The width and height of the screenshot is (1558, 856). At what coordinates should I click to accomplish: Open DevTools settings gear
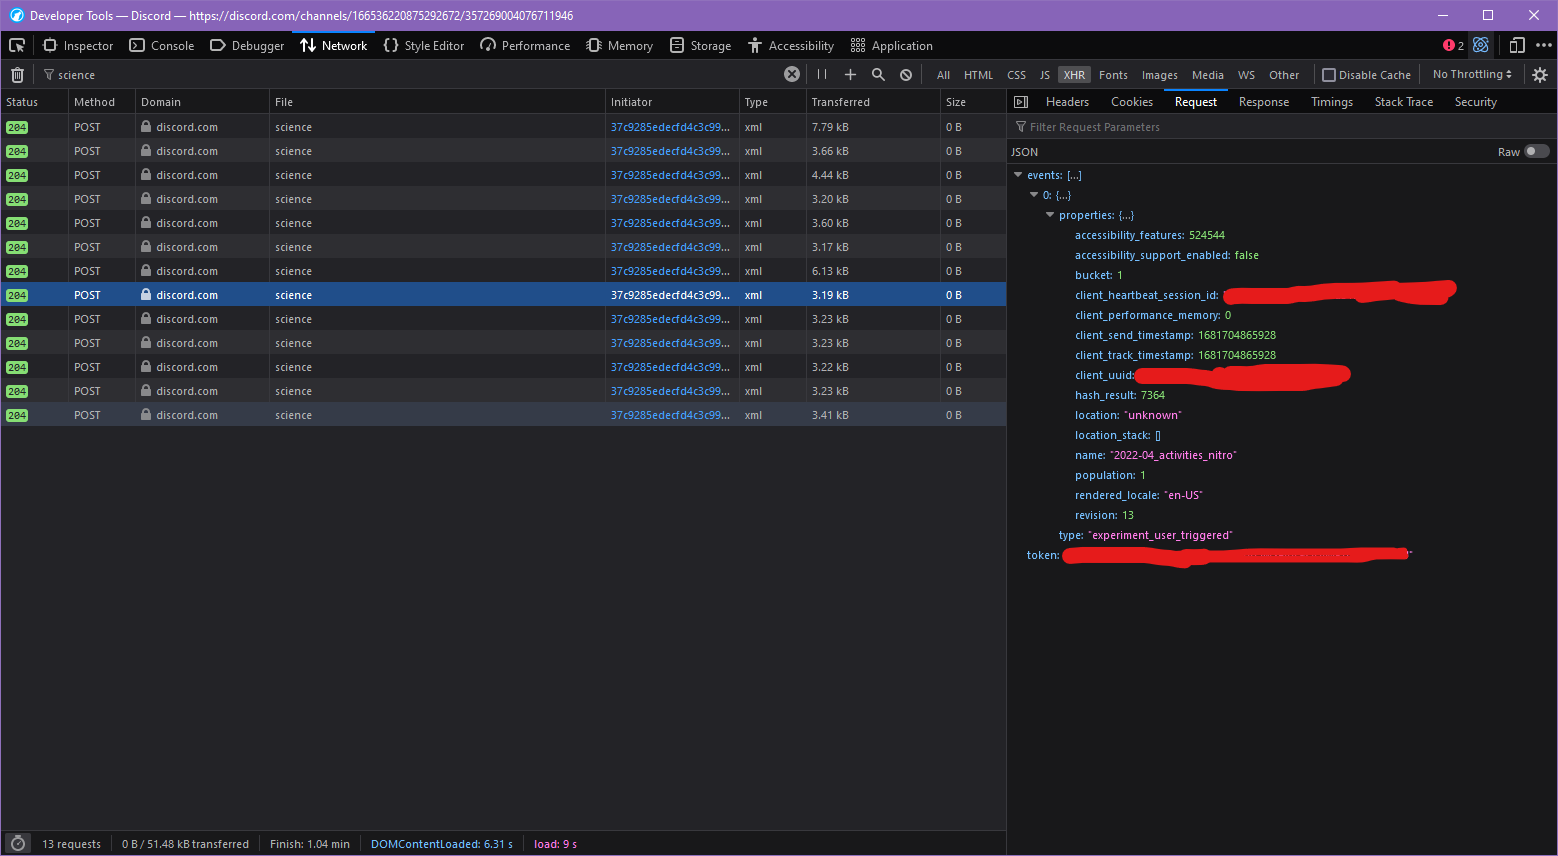tap(1541, 74)
